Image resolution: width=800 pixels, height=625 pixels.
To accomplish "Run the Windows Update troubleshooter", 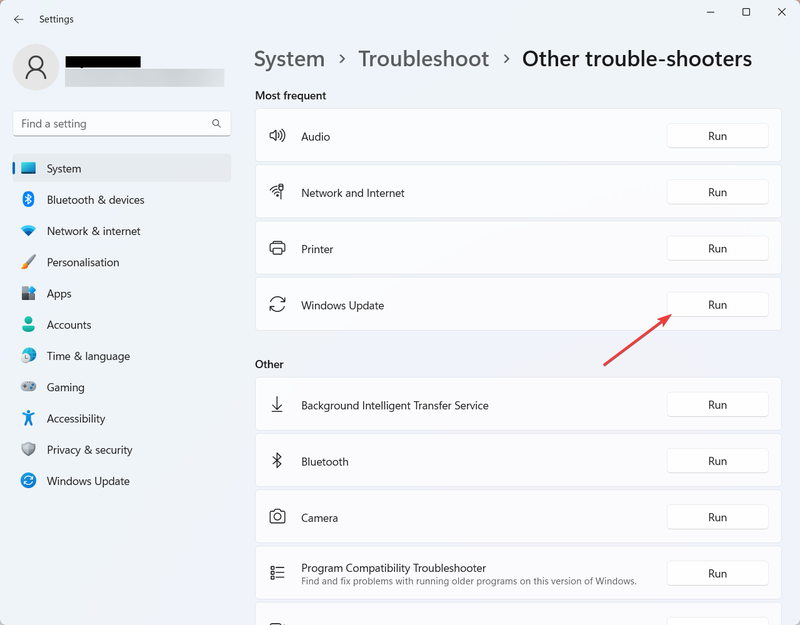I will [717, 305].
